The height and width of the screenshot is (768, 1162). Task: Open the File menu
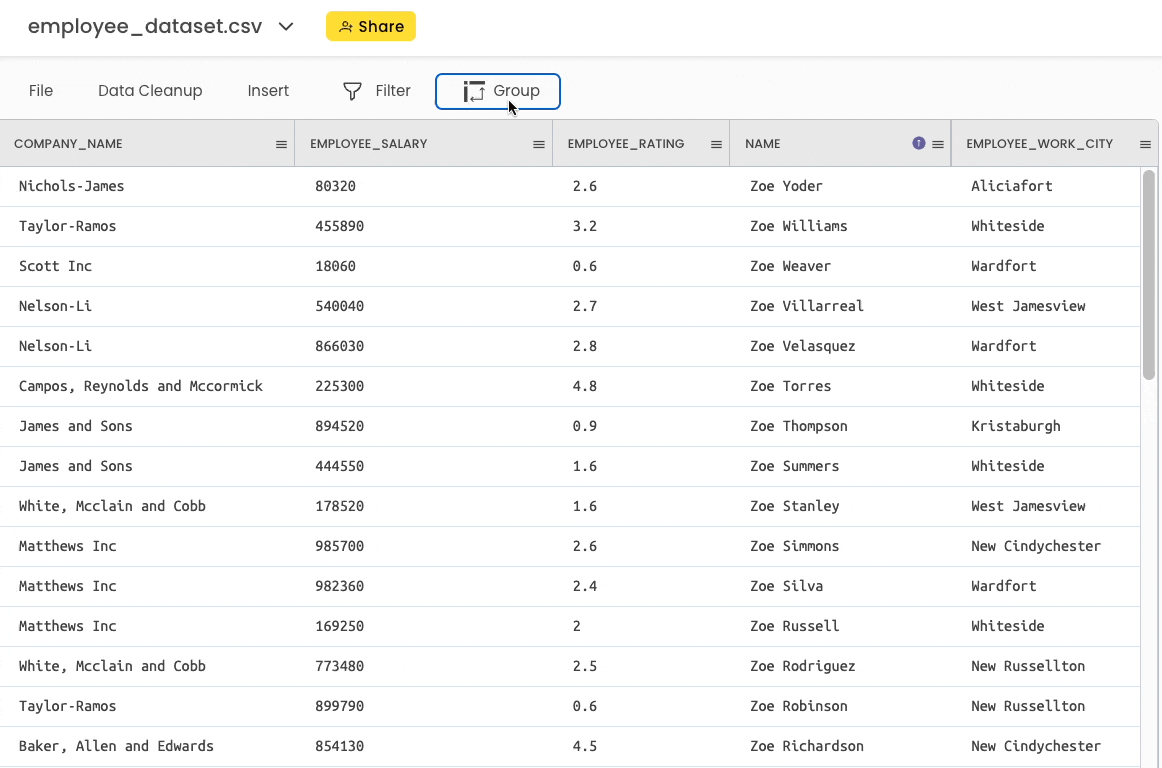click(41, 91)
